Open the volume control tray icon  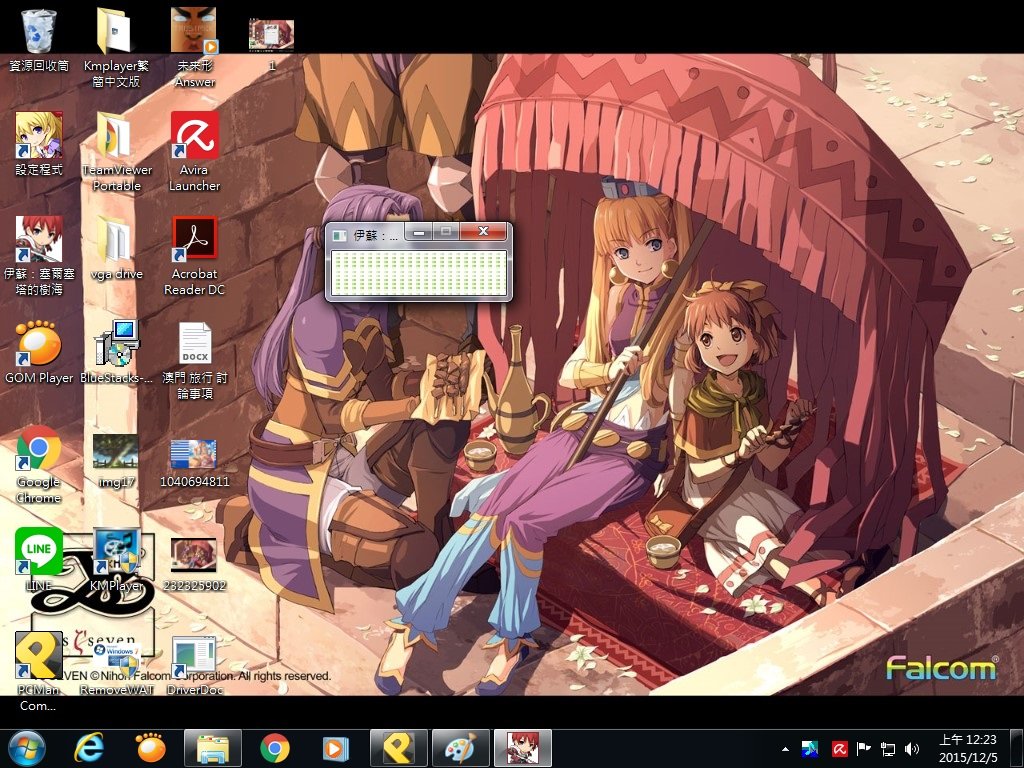[912, 749]
